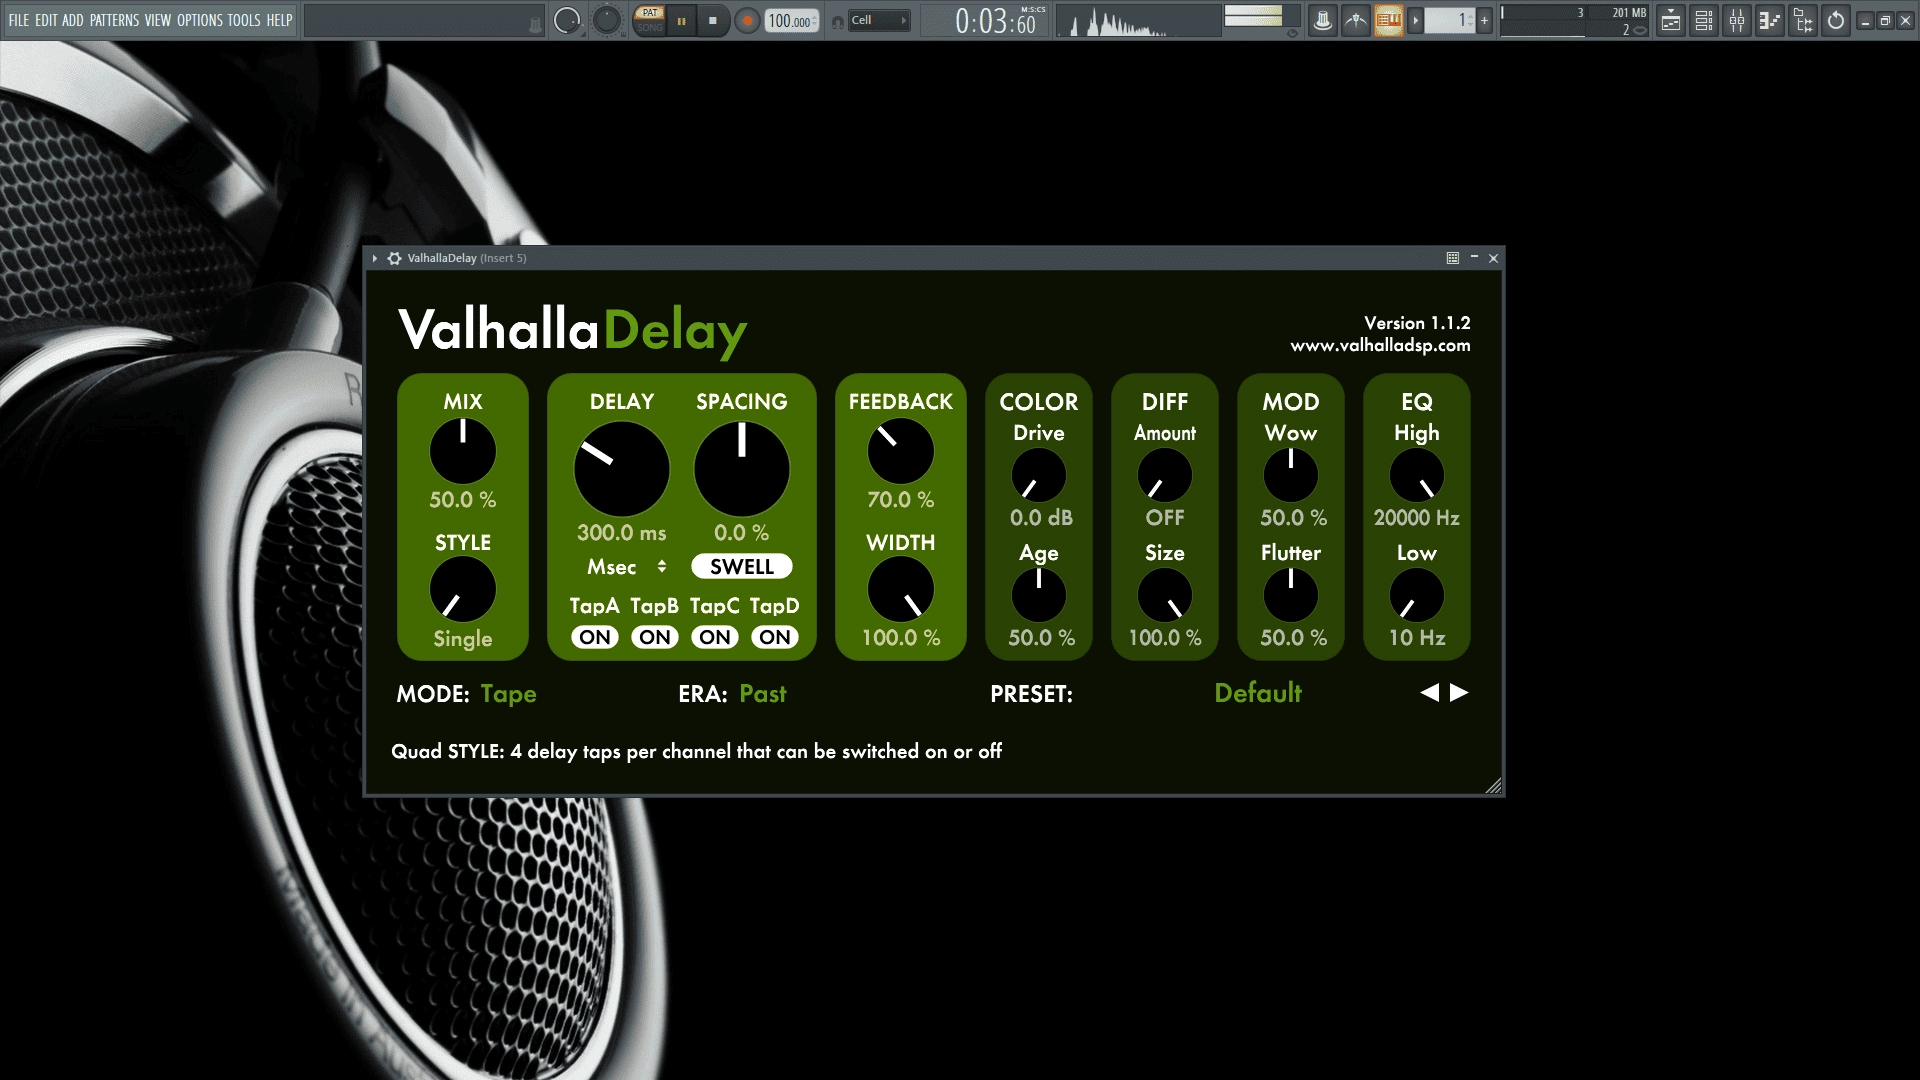
Task: Switch to SONG mode
Action: pyautogui.click(x=650, y=28)
